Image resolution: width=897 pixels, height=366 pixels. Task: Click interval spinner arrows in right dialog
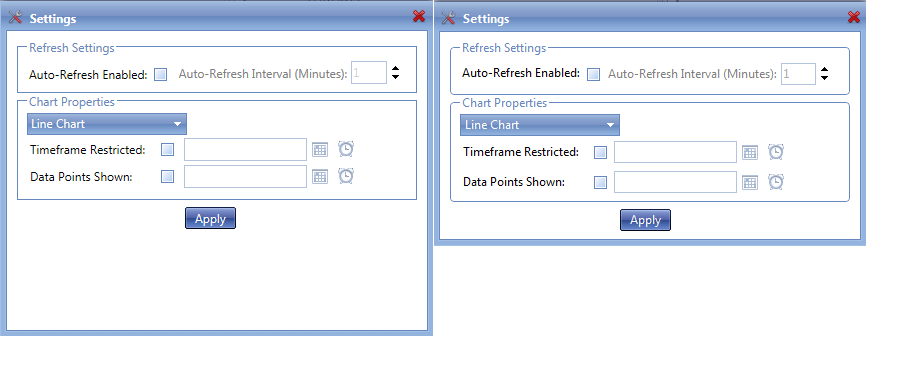coord(824,74)
